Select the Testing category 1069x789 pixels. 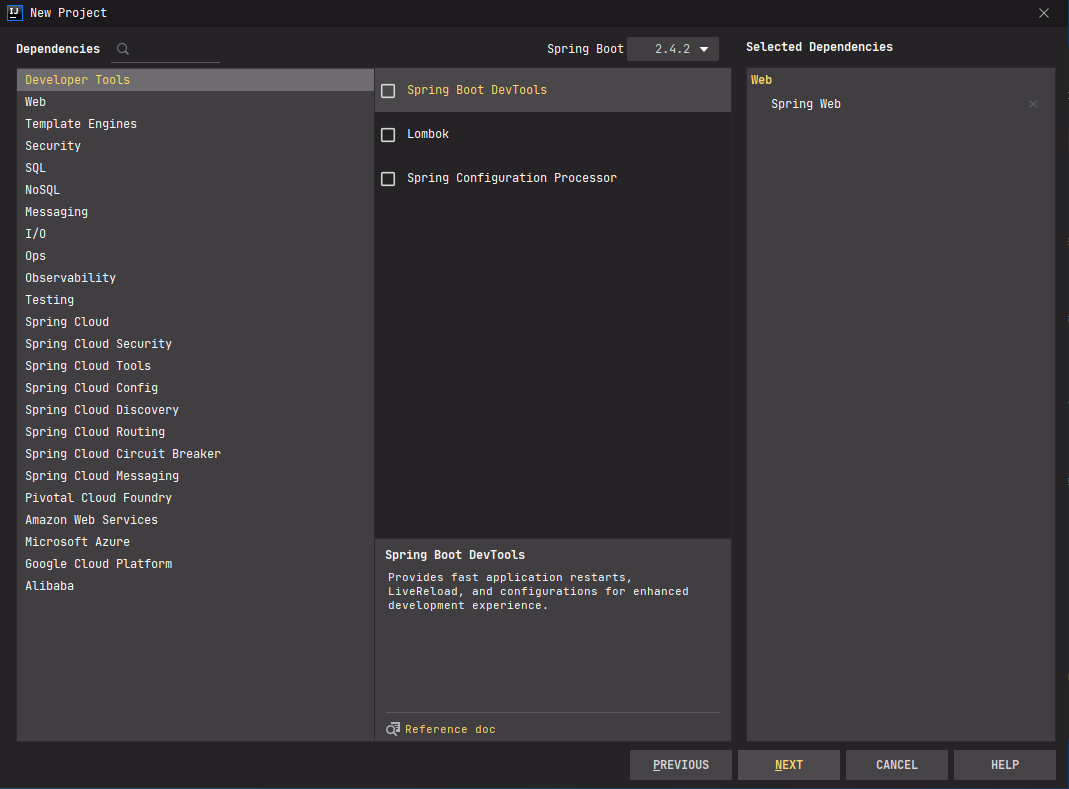pos(196,299)
